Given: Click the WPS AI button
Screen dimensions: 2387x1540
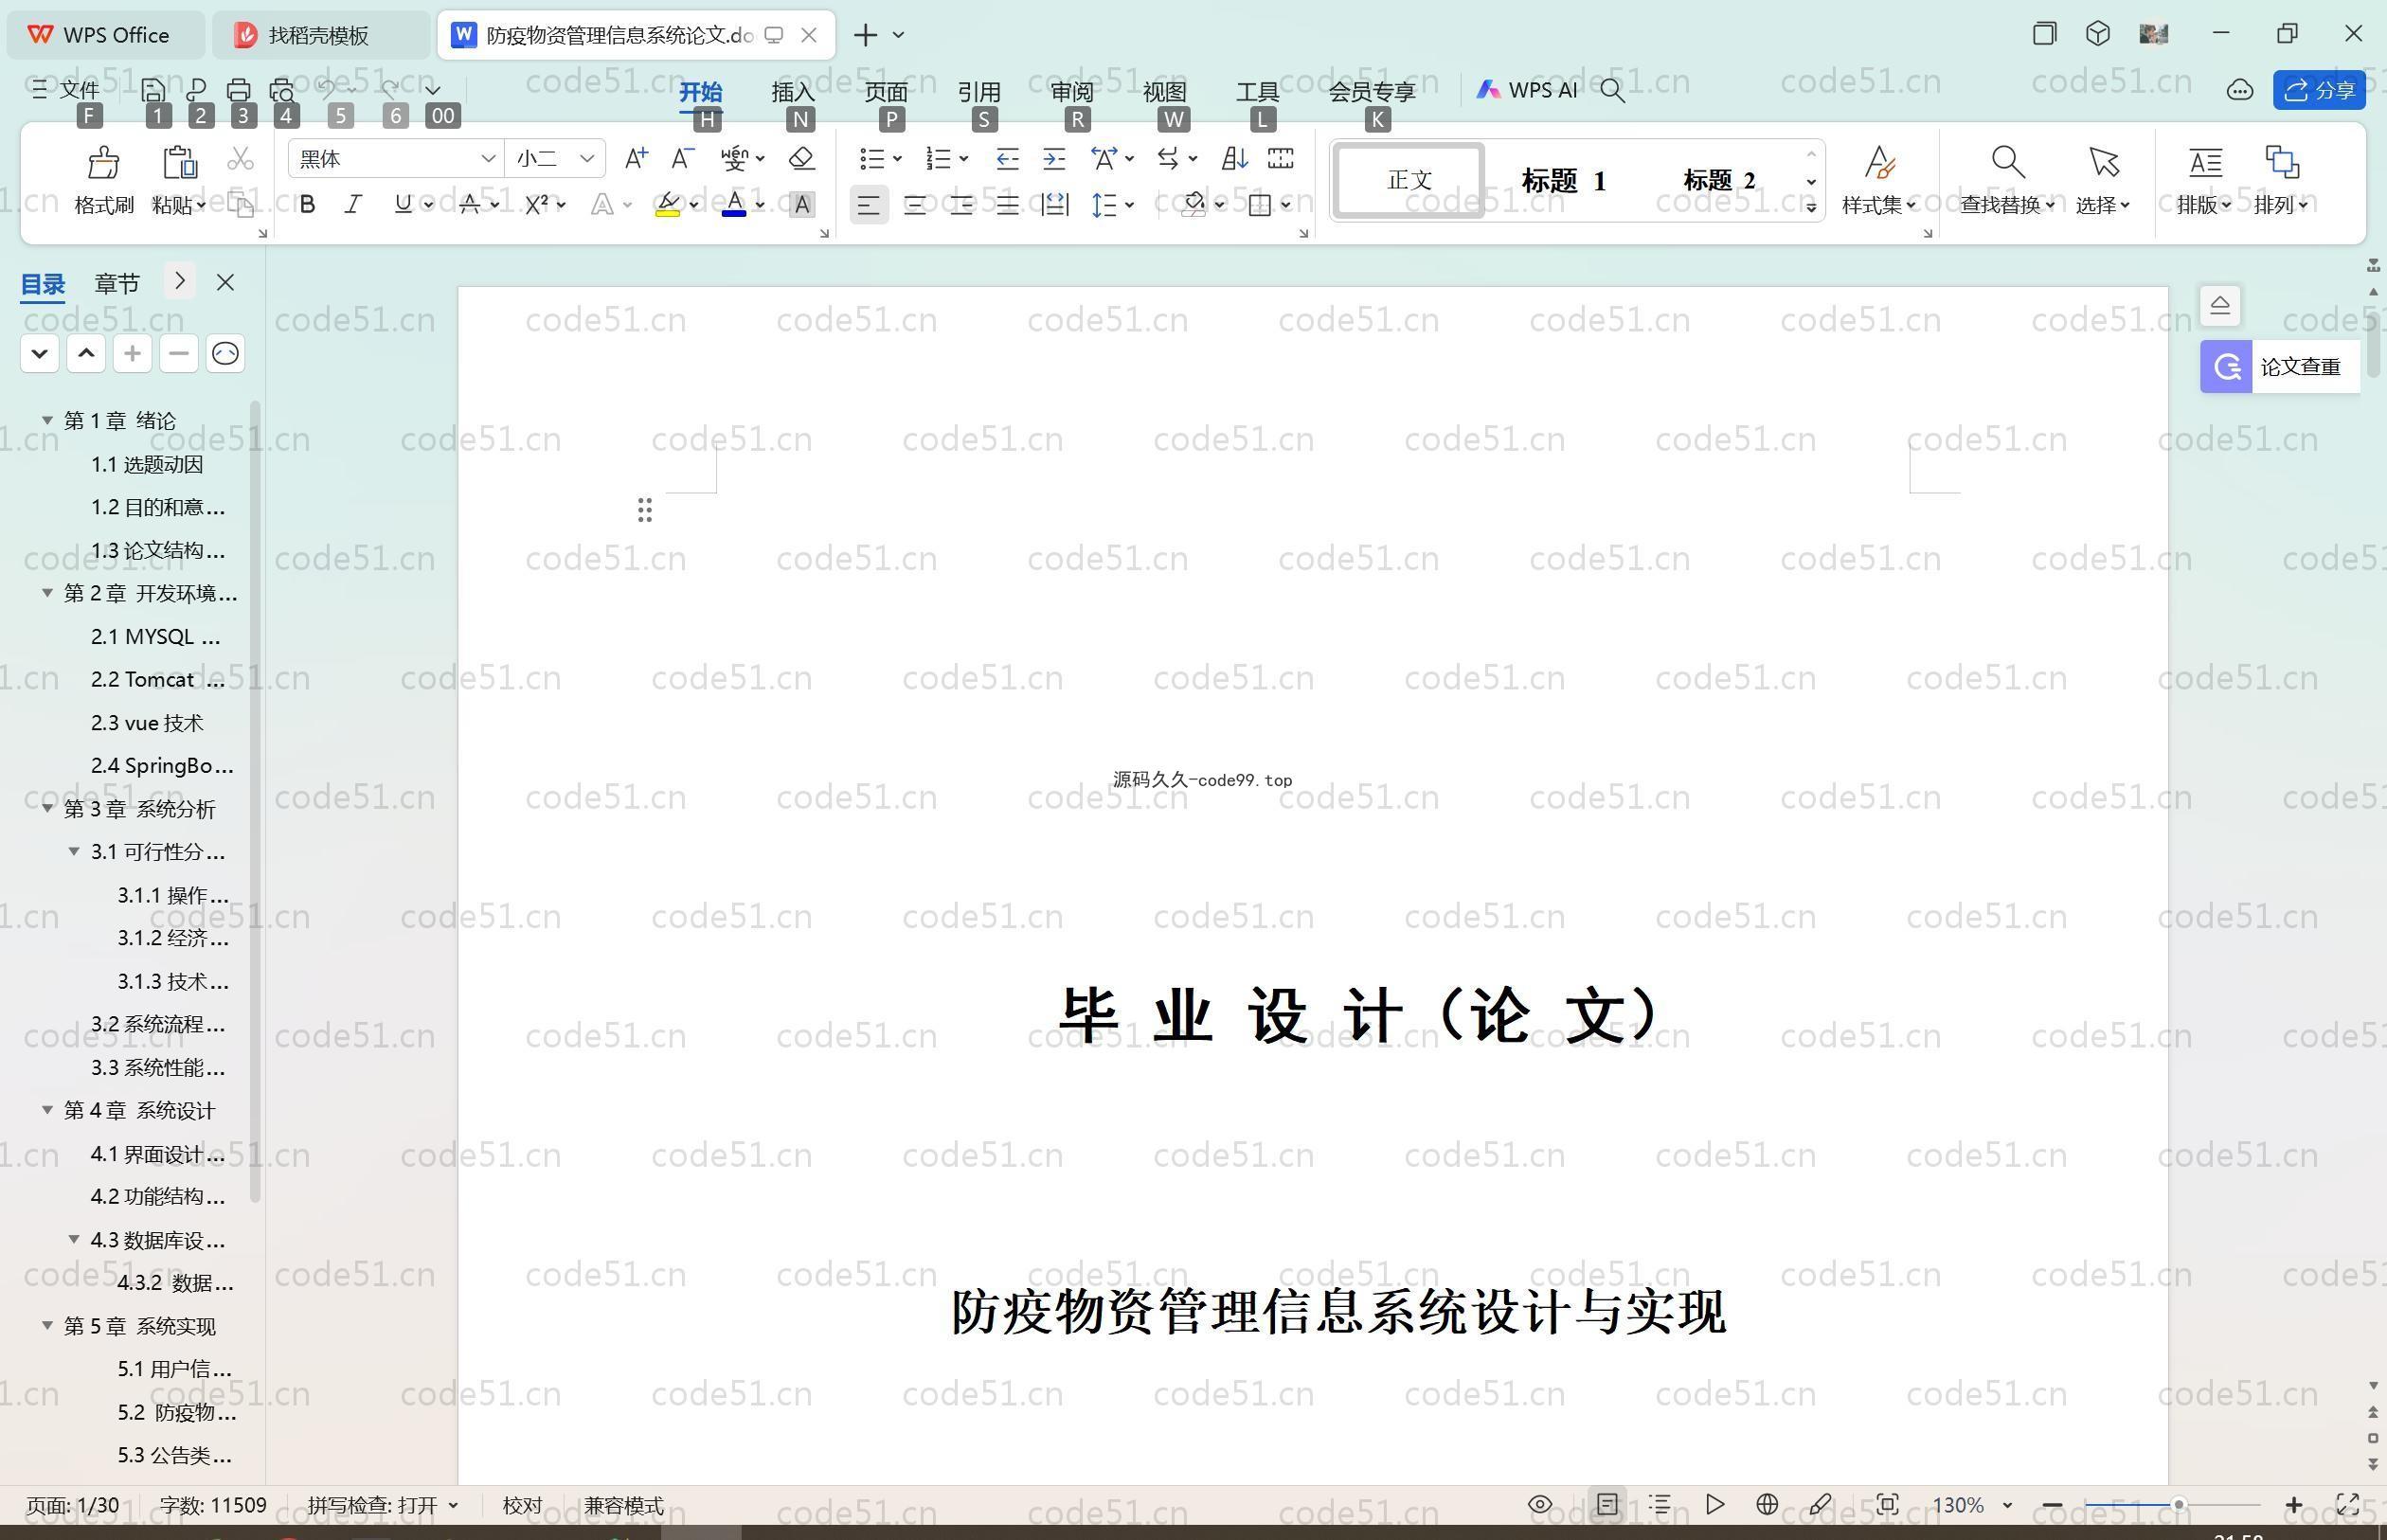Looking at the screenshot, I should click(1527, 90).
